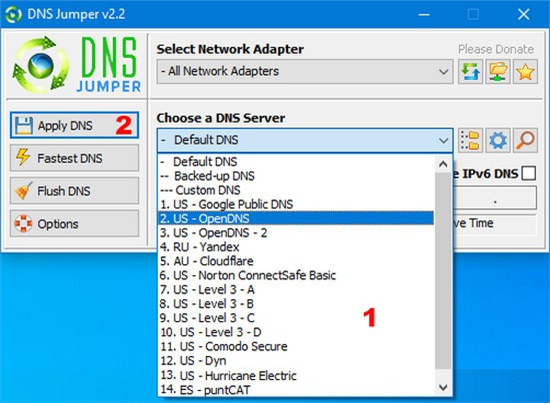Click the refresh network adapters icon

click(x=470, y=72)
